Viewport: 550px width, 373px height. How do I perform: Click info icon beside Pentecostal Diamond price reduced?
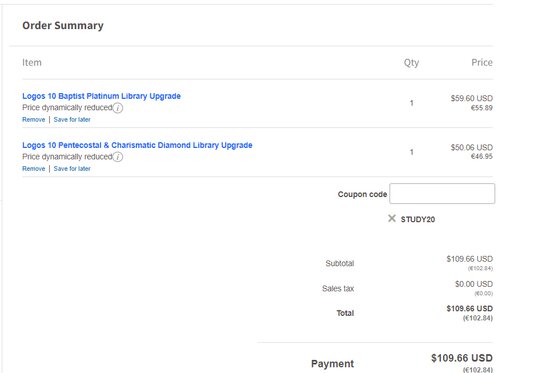point(118,157)
